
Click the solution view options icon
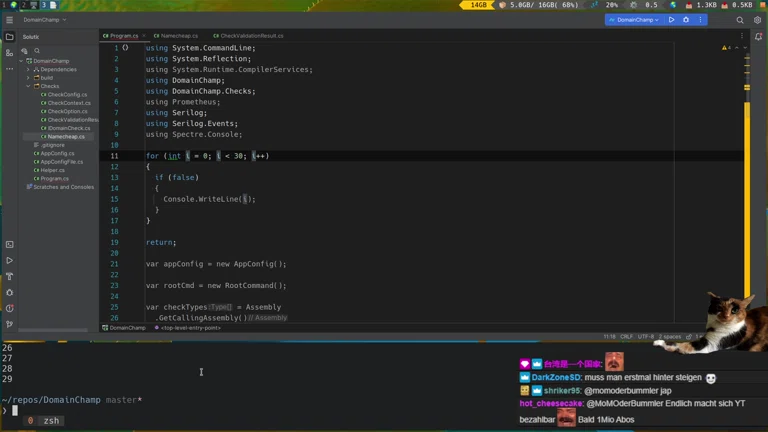[24, 50]
